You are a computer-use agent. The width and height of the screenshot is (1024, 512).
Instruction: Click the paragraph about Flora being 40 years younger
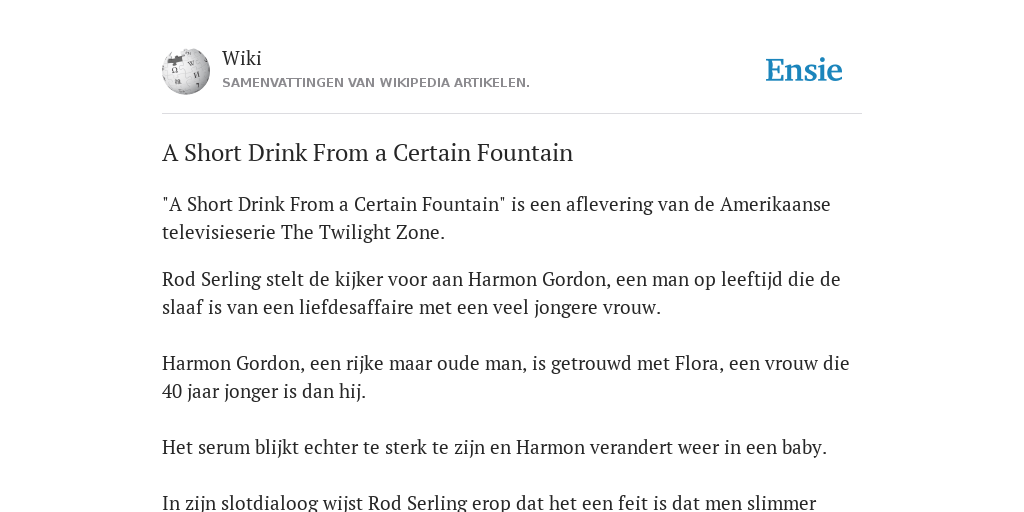point(505,377)
